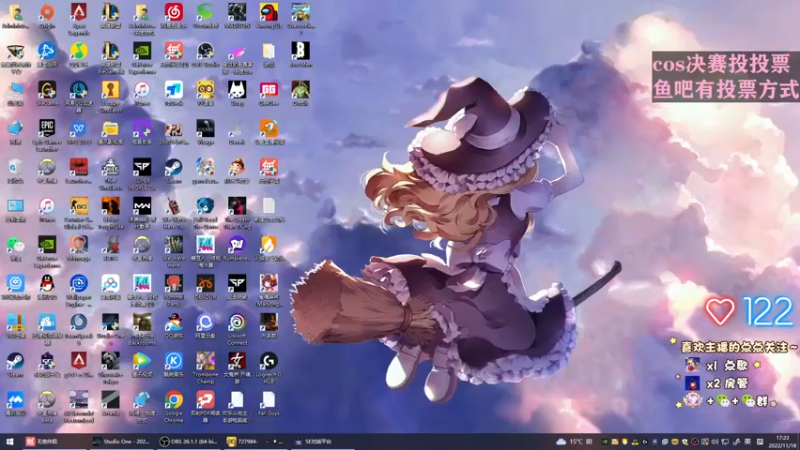800x450 pixels.
Task: Open the 727984 taskbar window
Action: (254, 441)
